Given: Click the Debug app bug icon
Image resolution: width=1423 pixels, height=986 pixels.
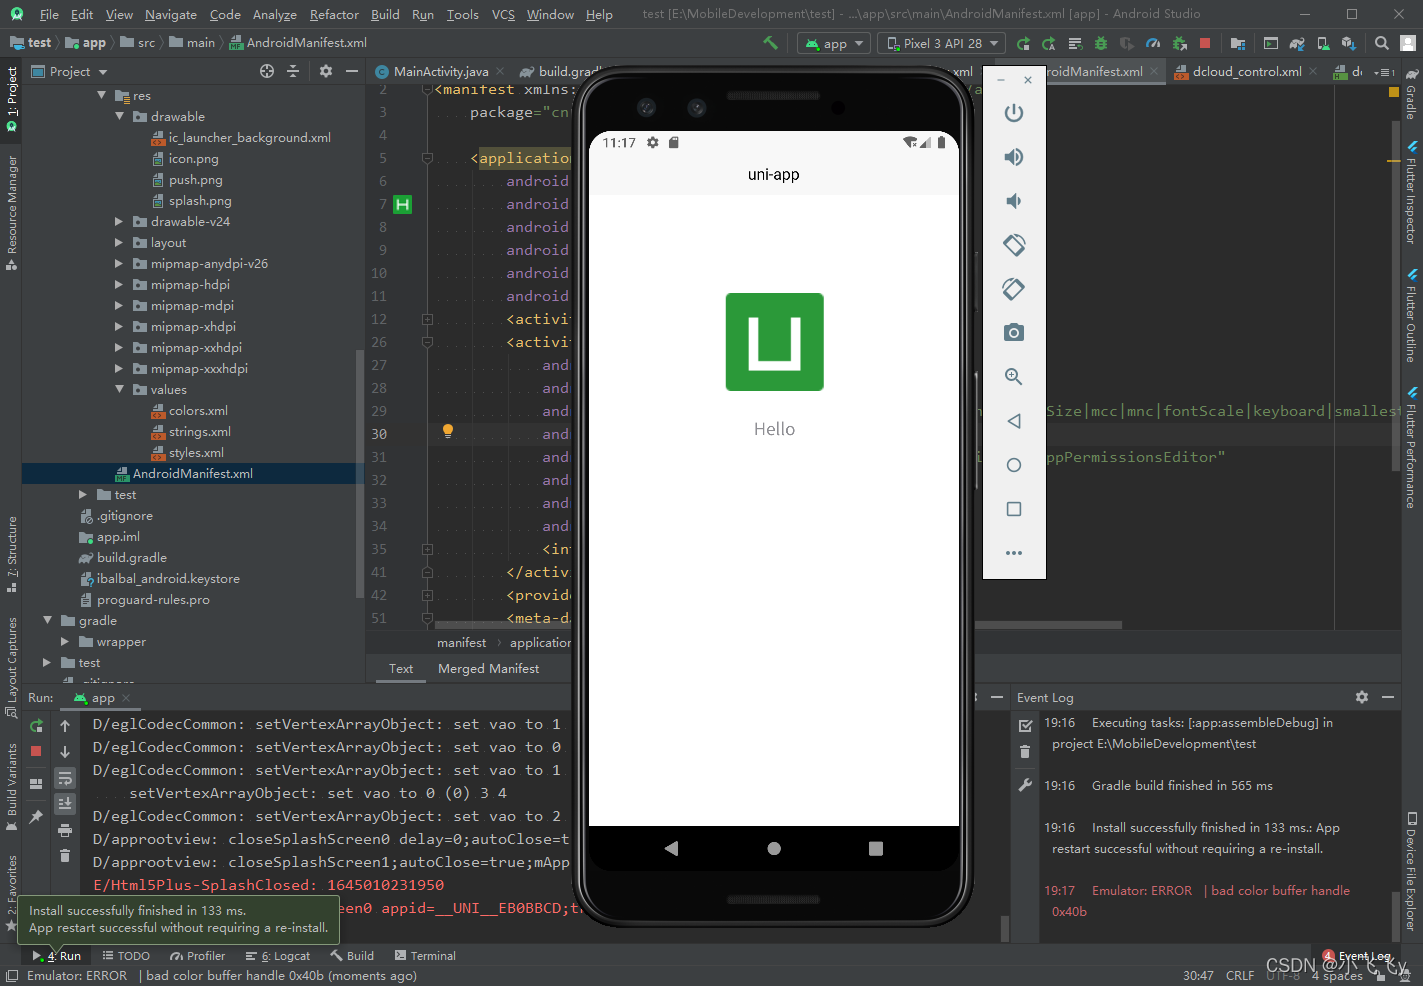Looking at the screenshot, I should tap(1101, 43).
